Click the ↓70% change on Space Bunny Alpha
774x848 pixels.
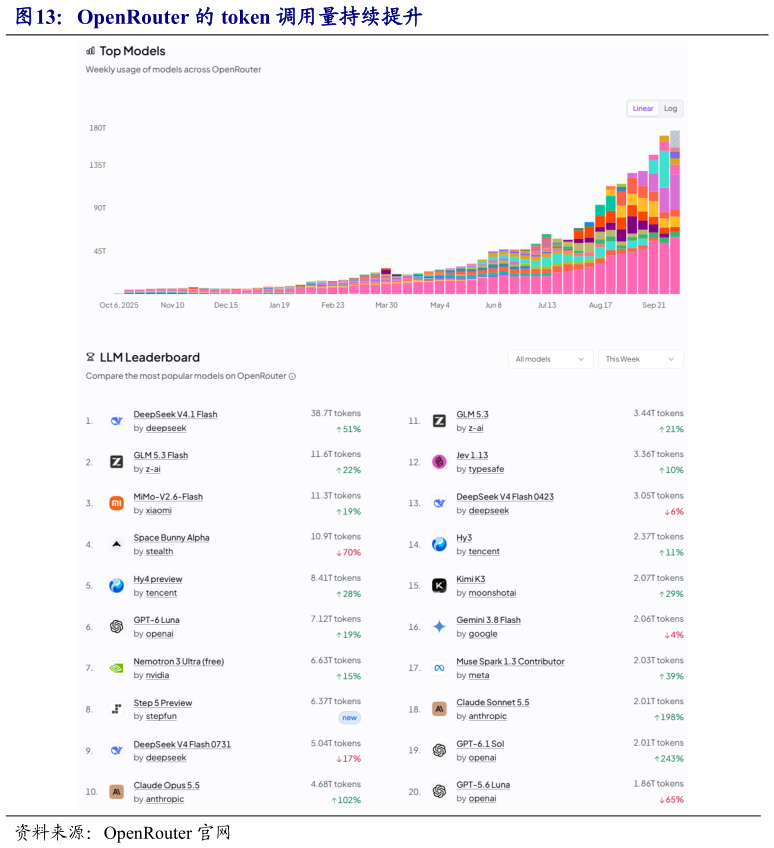[348, 552]
